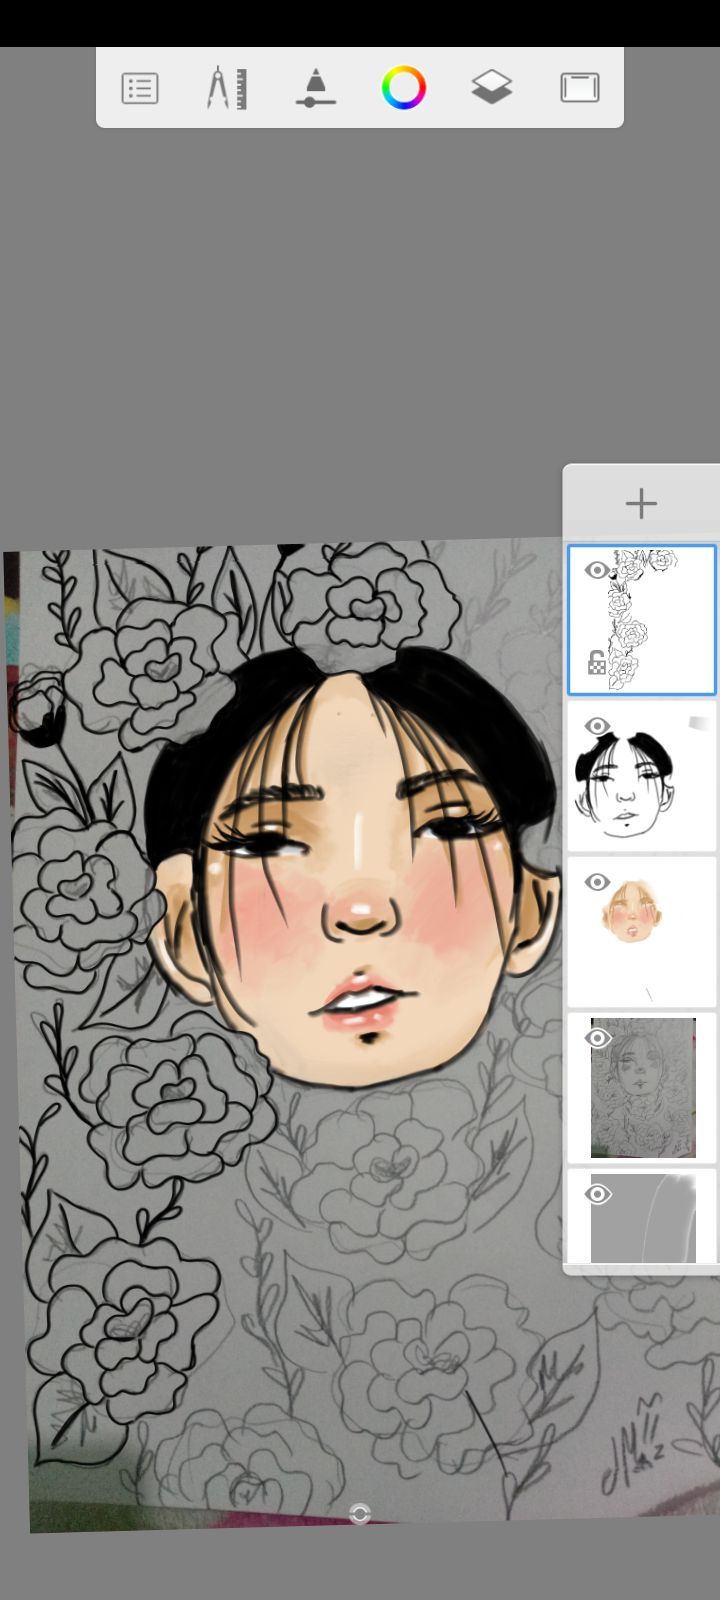Hide the flower outline top layer
The width and height of the screenshot is (720, 1600).
tap(598, 570)
